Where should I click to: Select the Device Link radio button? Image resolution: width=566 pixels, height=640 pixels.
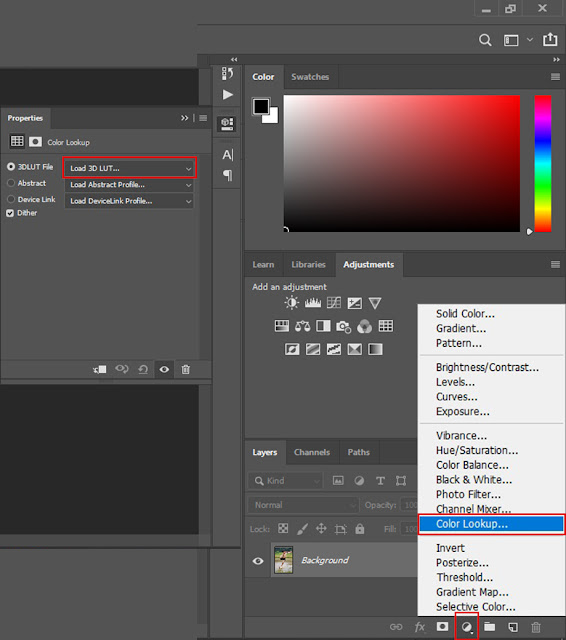11,199
